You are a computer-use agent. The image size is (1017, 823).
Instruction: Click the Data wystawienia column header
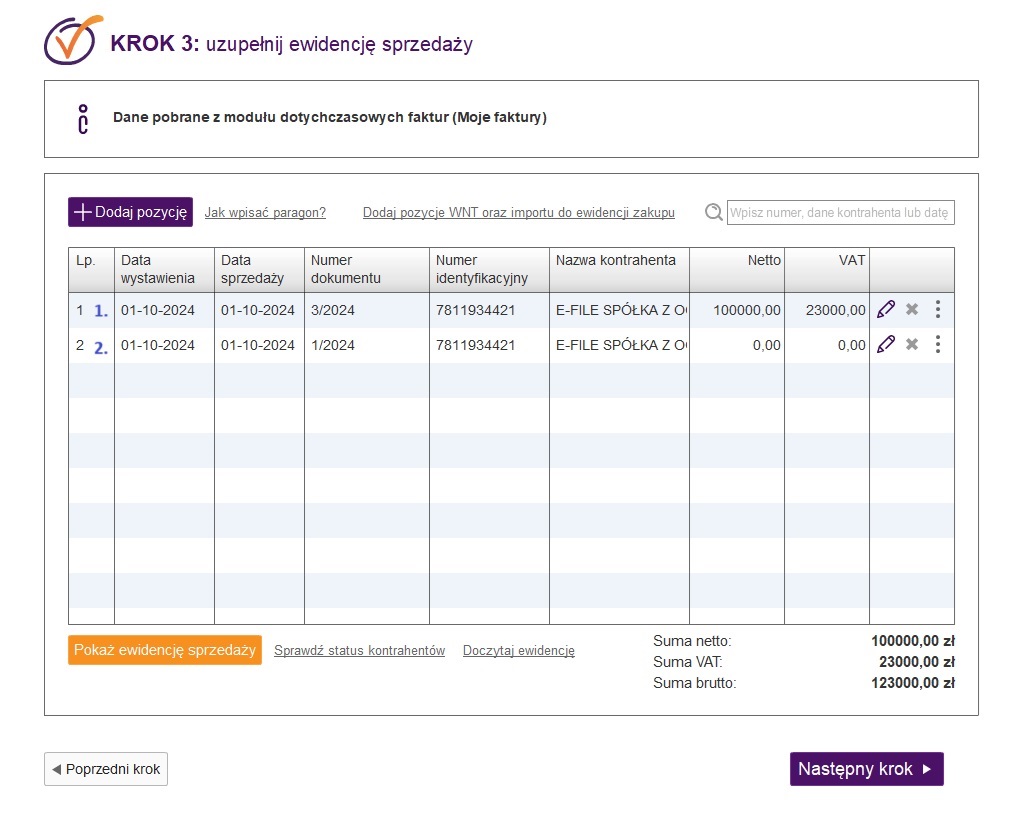coord(164,270)
